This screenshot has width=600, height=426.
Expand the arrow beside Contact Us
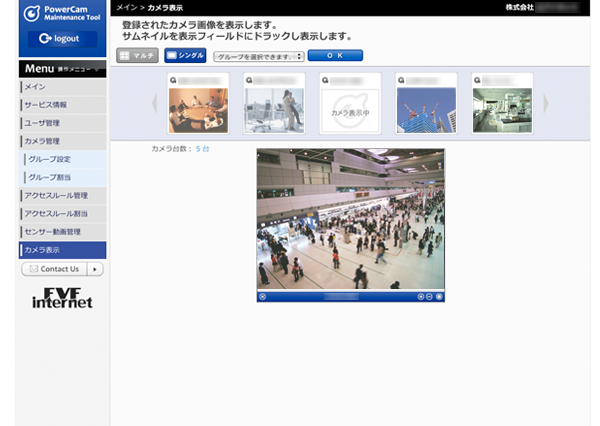(x=95, y=269)
